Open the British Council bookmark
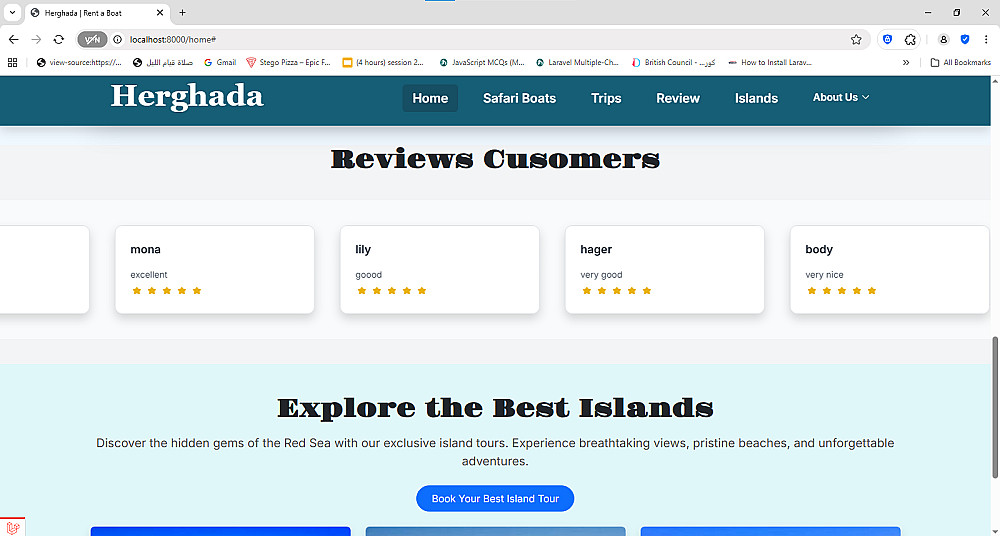 pos(673,63)
